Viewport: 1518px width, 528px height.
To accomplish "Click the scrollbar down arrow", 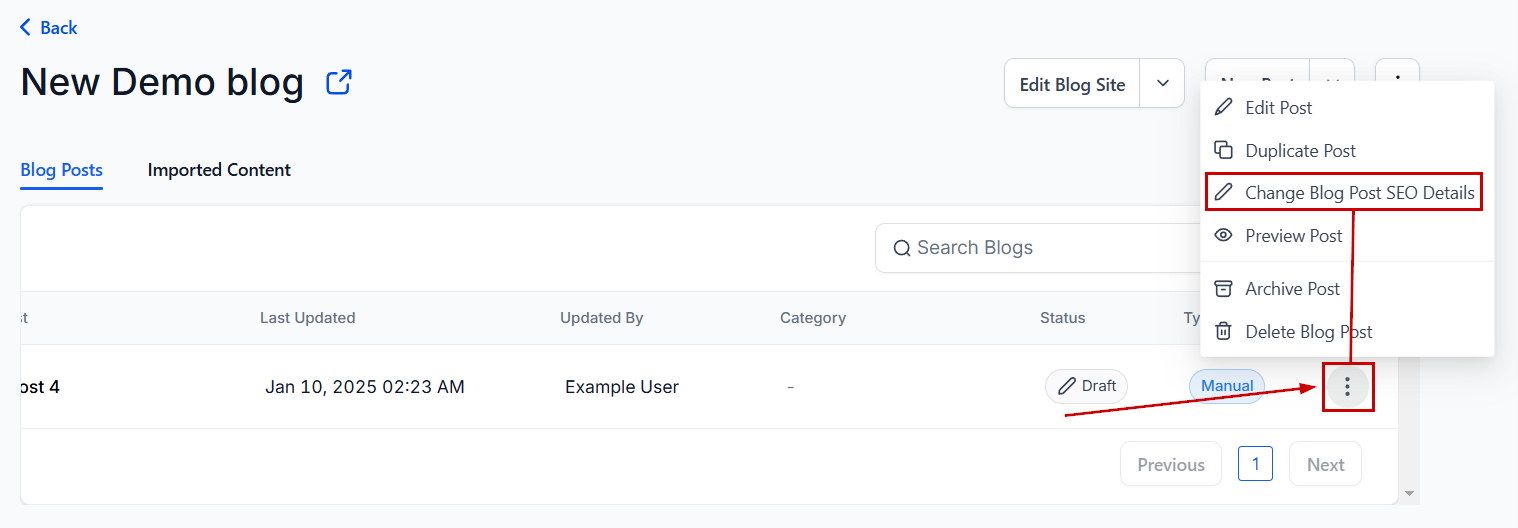I will click(x=1409, y=494).
